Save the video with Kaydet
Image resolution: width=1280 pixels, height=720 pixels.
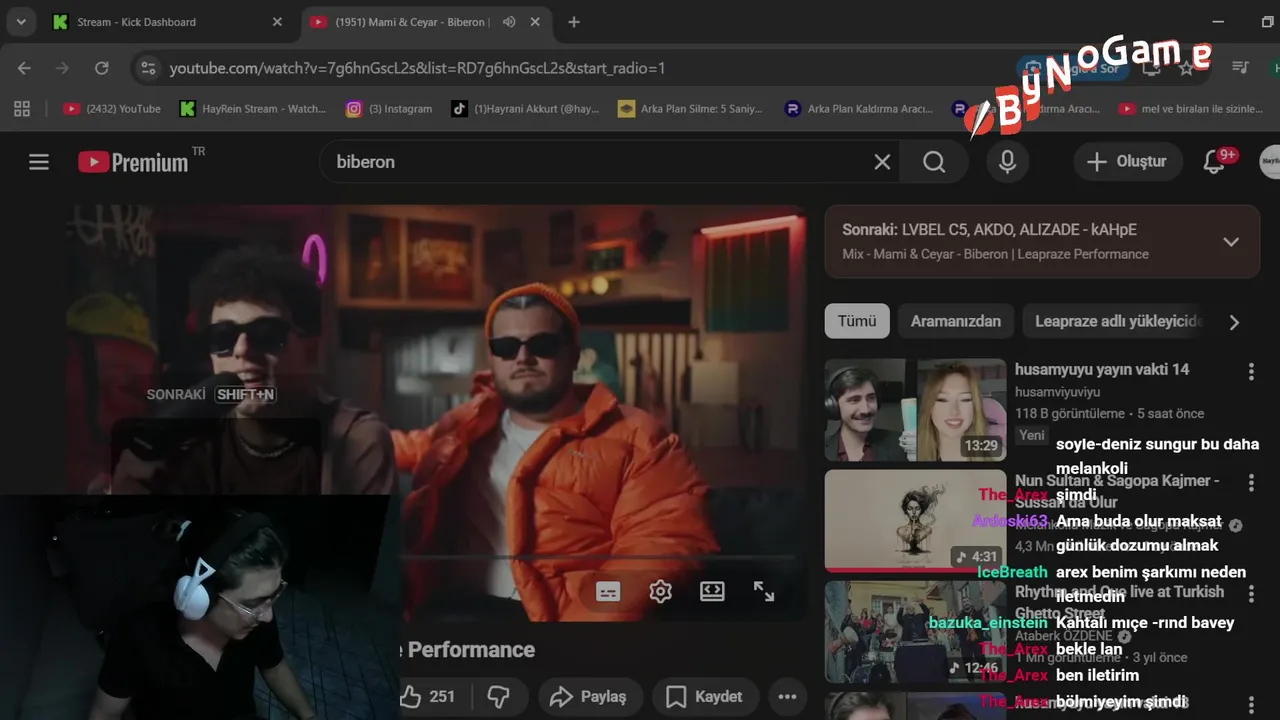tap(705, 696)
